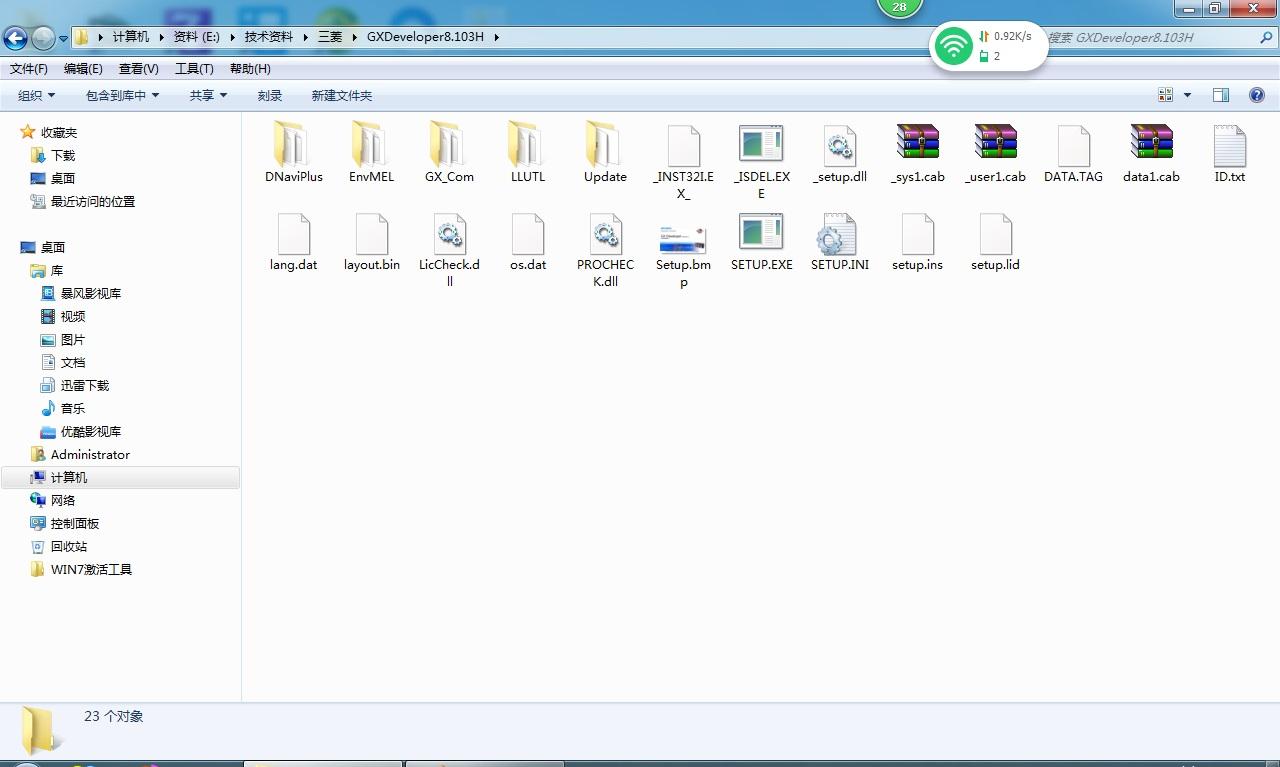The height and width of the screenshot is (767, 1280).
Task: Open the 共享 dropdown
Action: (208, 96)
